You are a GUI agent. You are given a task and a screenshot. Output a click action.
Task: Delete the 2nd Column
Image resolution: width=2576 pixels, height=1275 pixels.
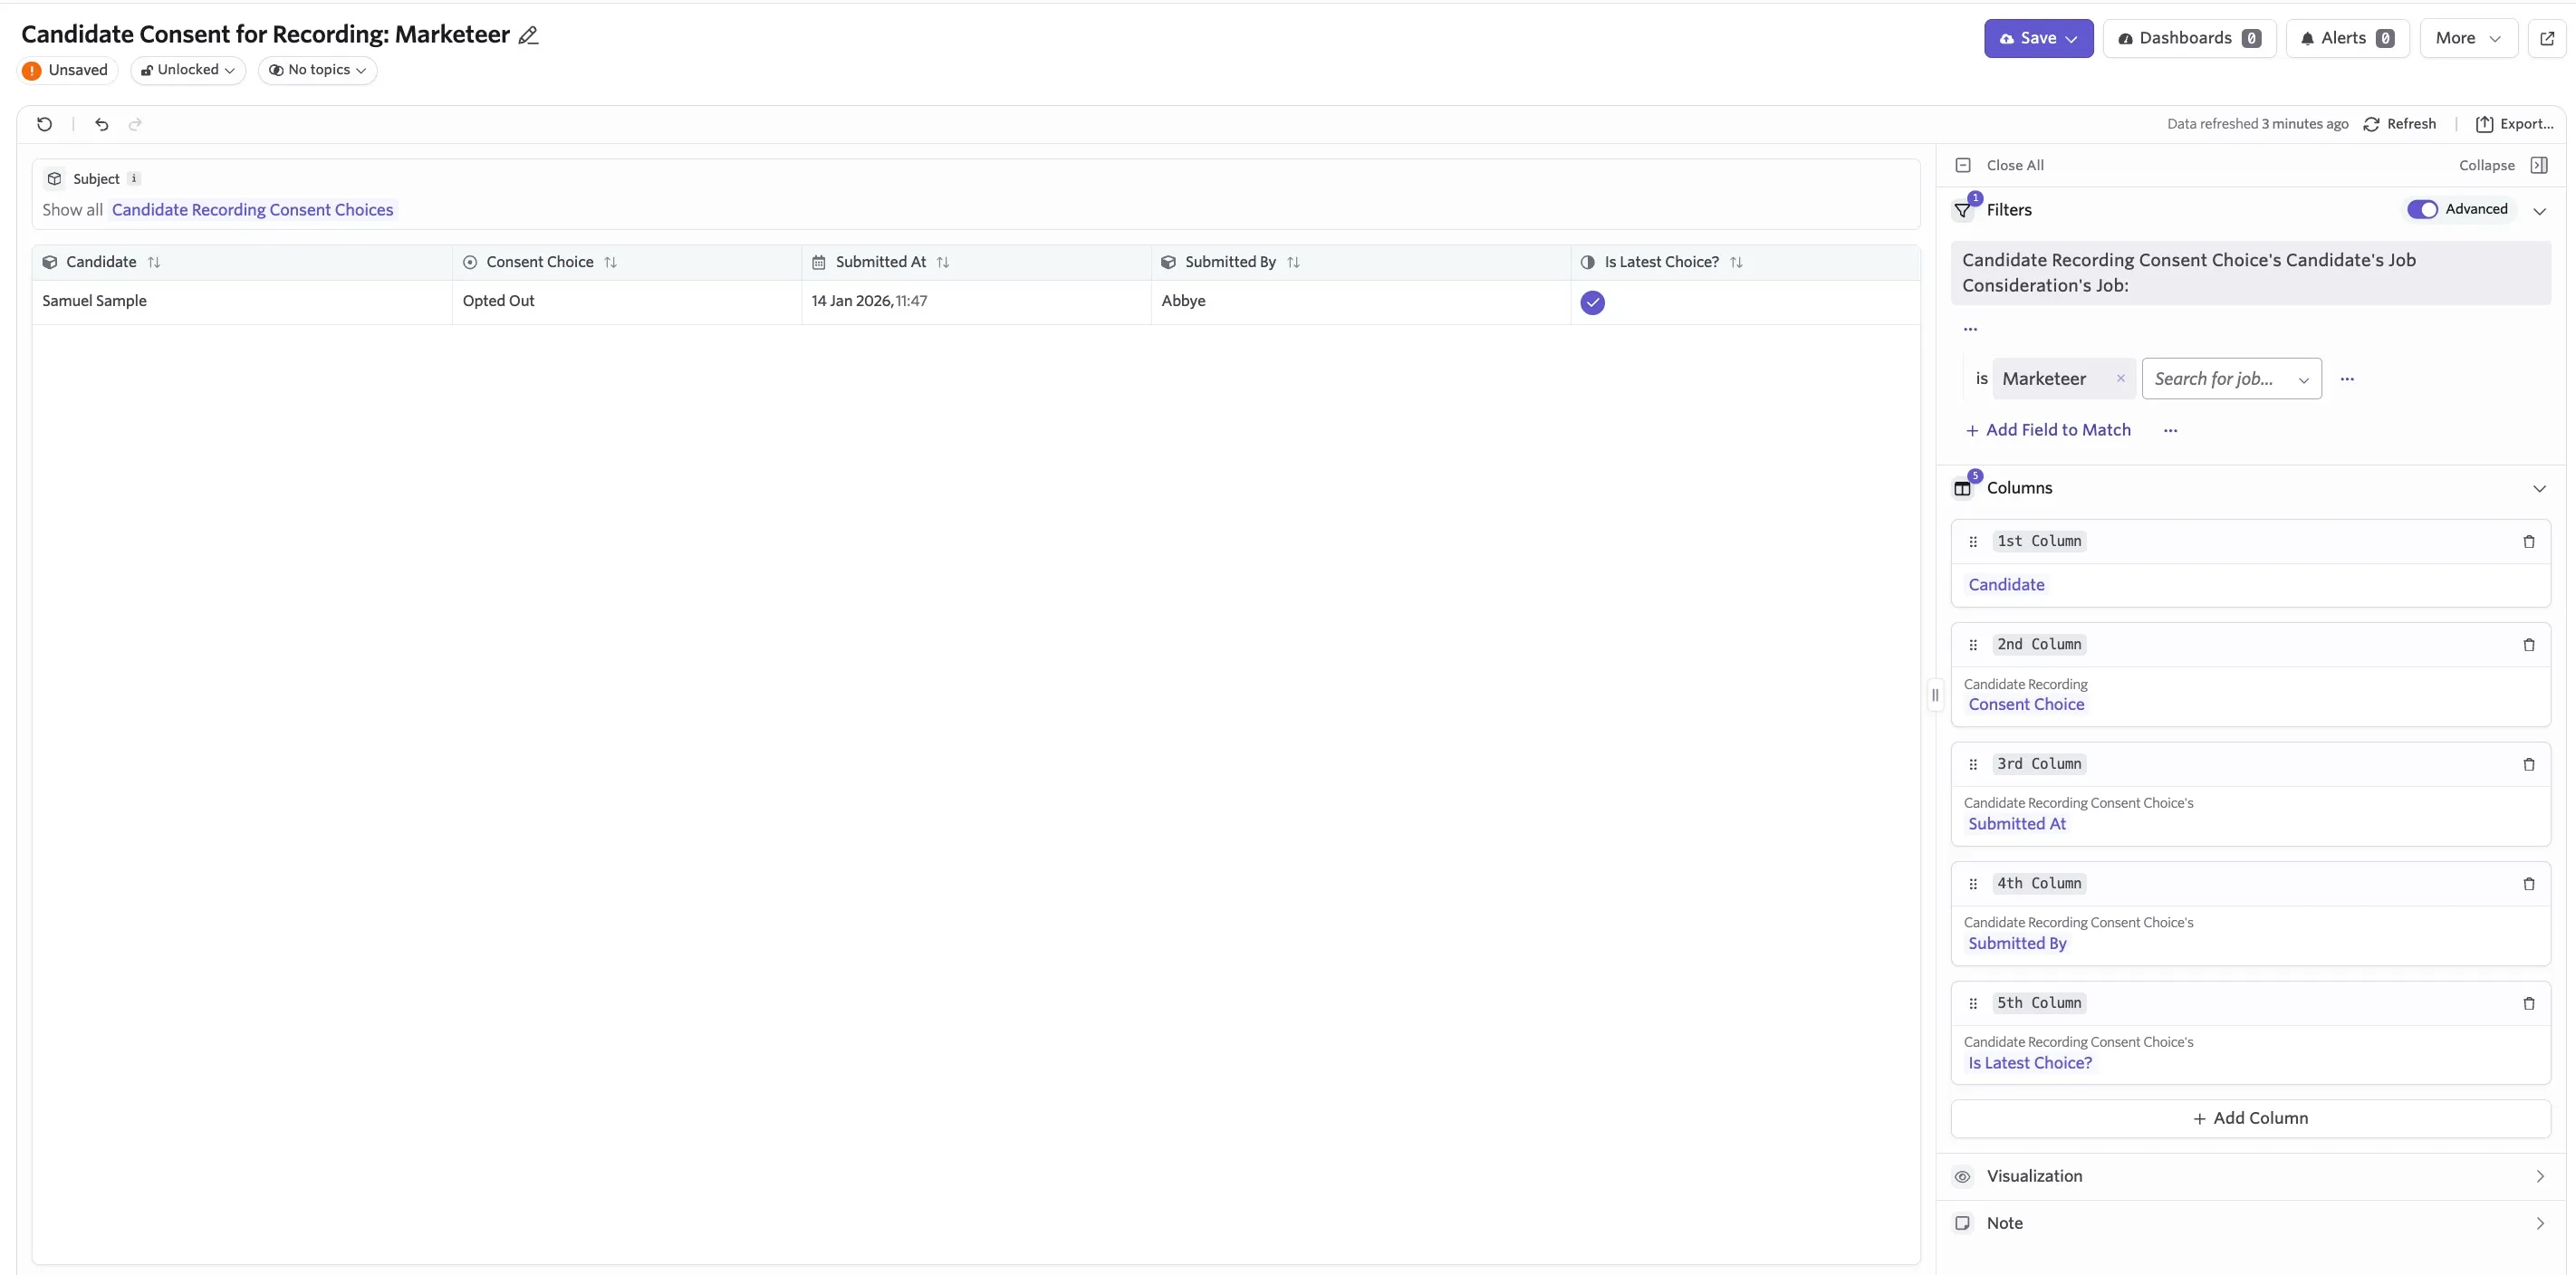click(x=2528, y=645)
